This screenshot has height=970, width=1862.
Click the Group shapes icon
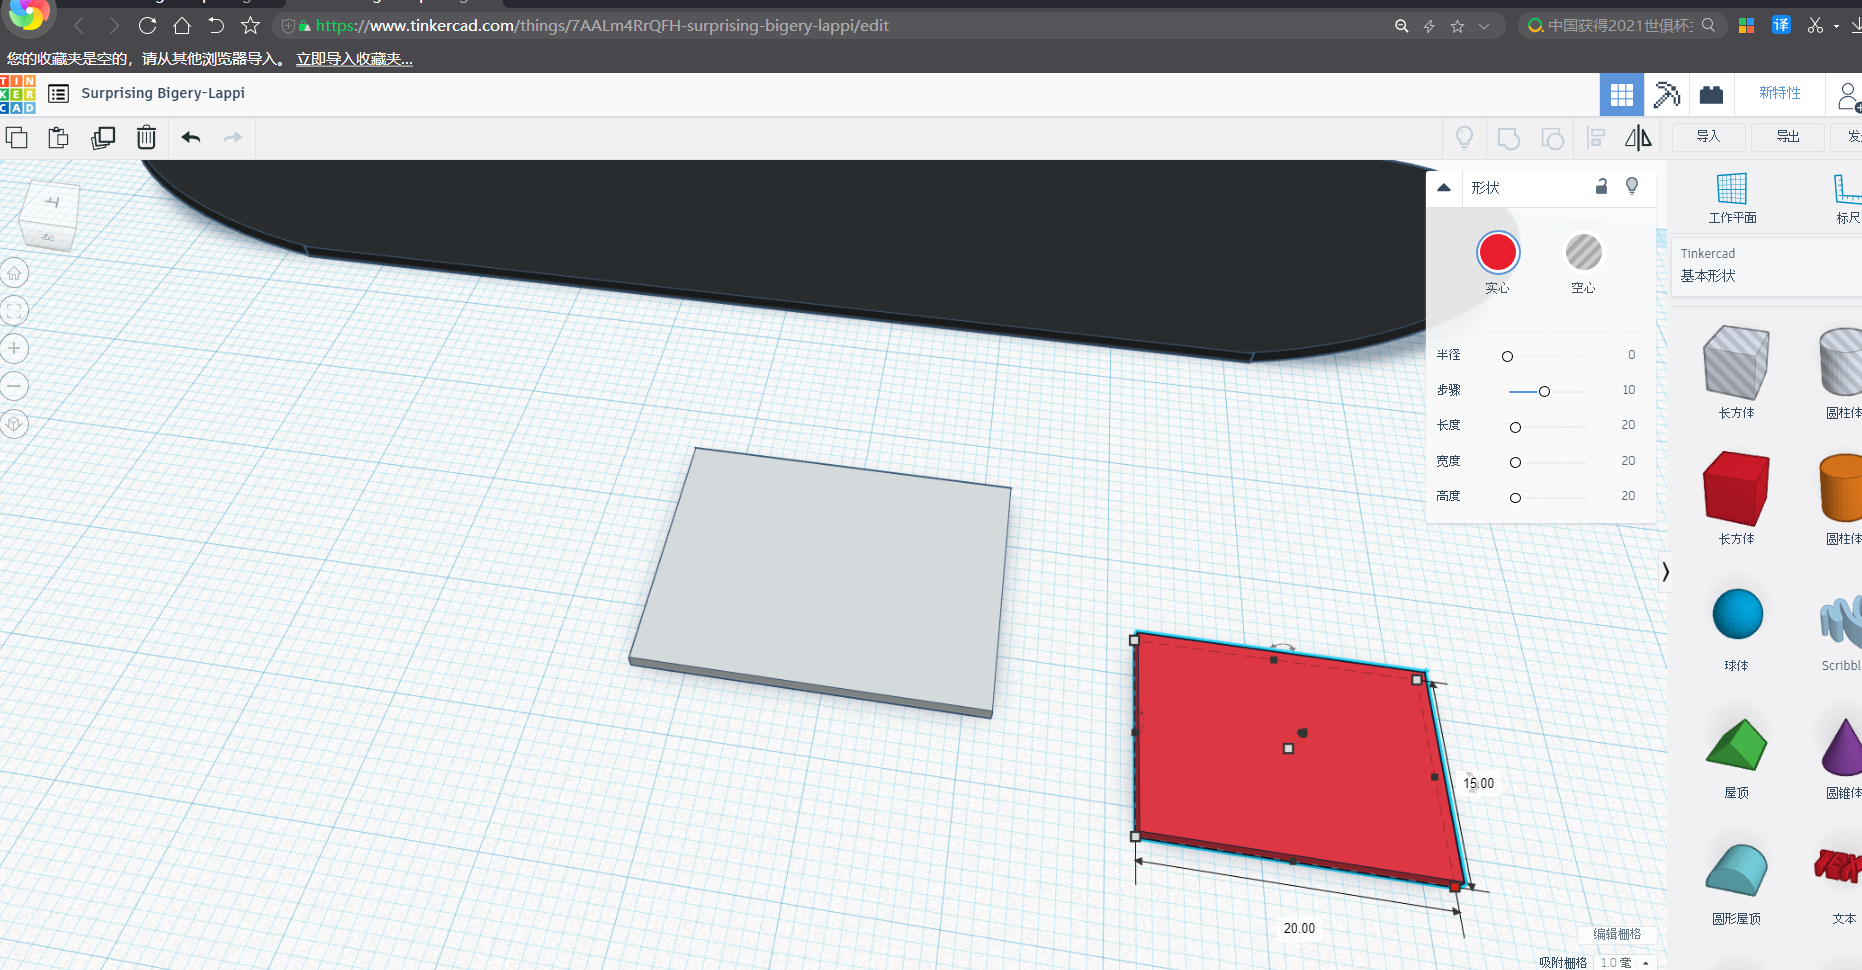coord(1508,138)
